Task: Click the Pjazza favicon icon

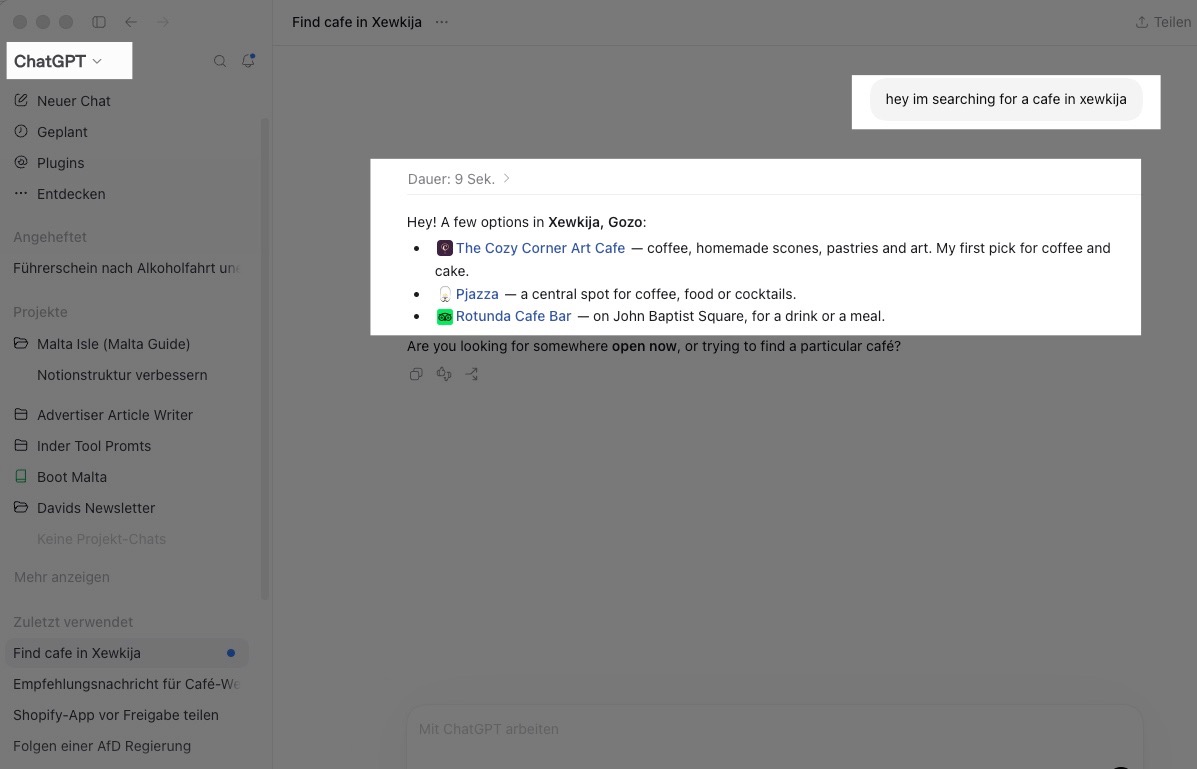Action: click(x=444, y=294)
